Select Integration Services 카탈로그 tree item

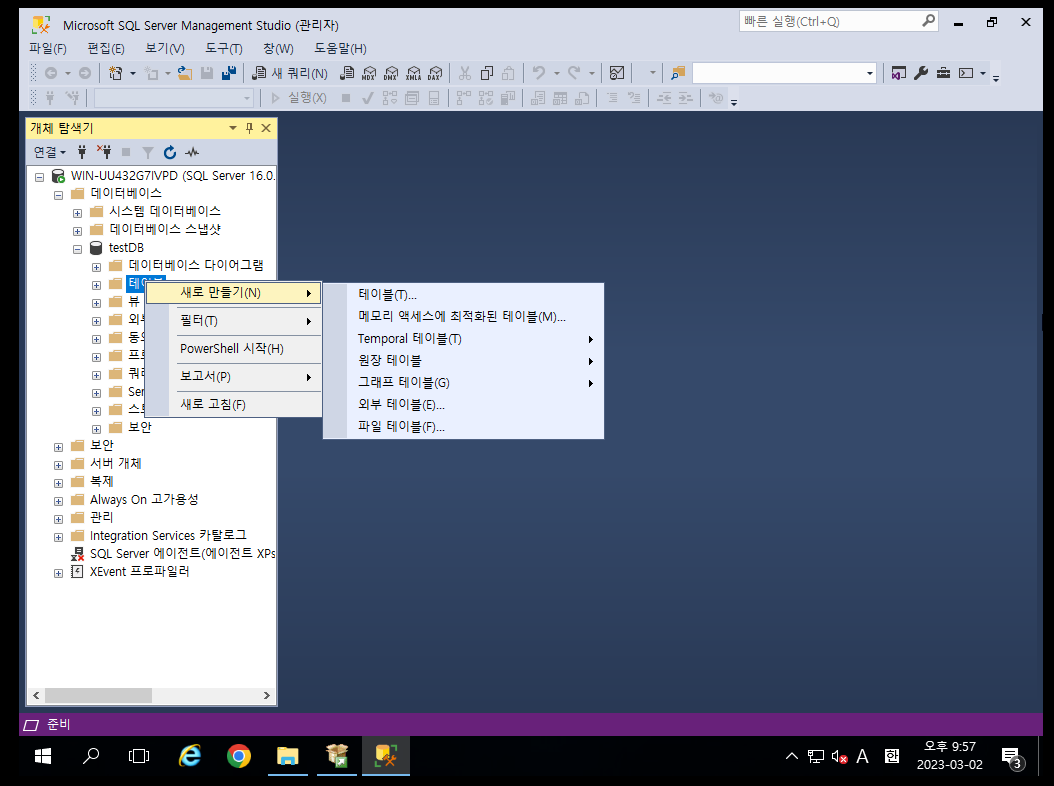click(x=168, y=535)
